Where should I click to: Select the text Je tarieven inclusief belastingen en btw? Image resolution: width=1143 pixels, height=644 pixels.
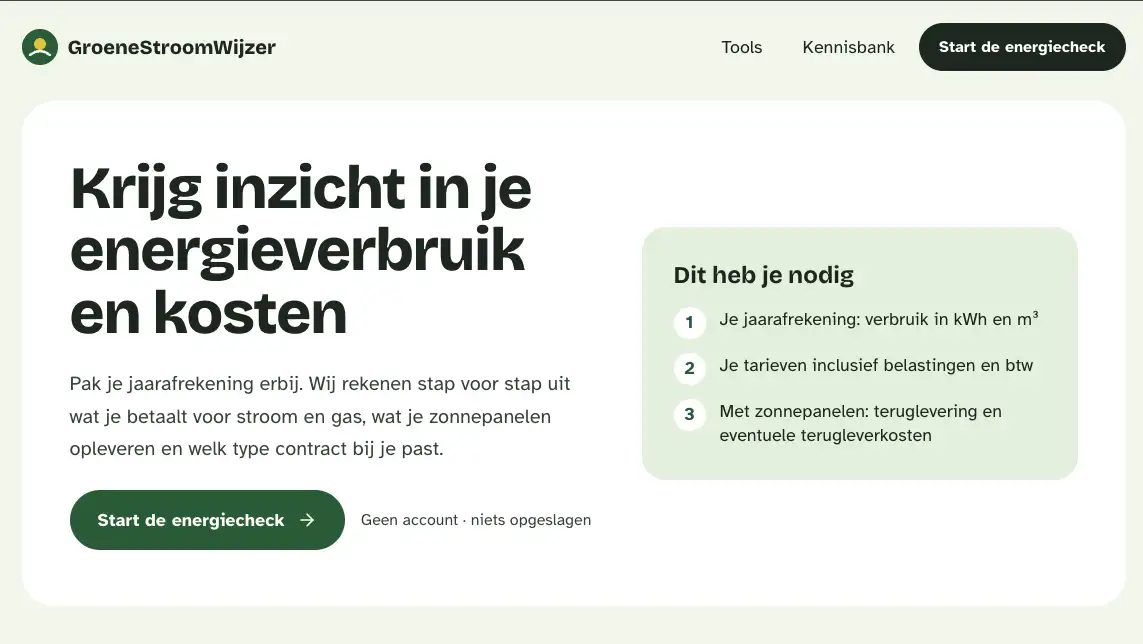(x=876, y=365)
